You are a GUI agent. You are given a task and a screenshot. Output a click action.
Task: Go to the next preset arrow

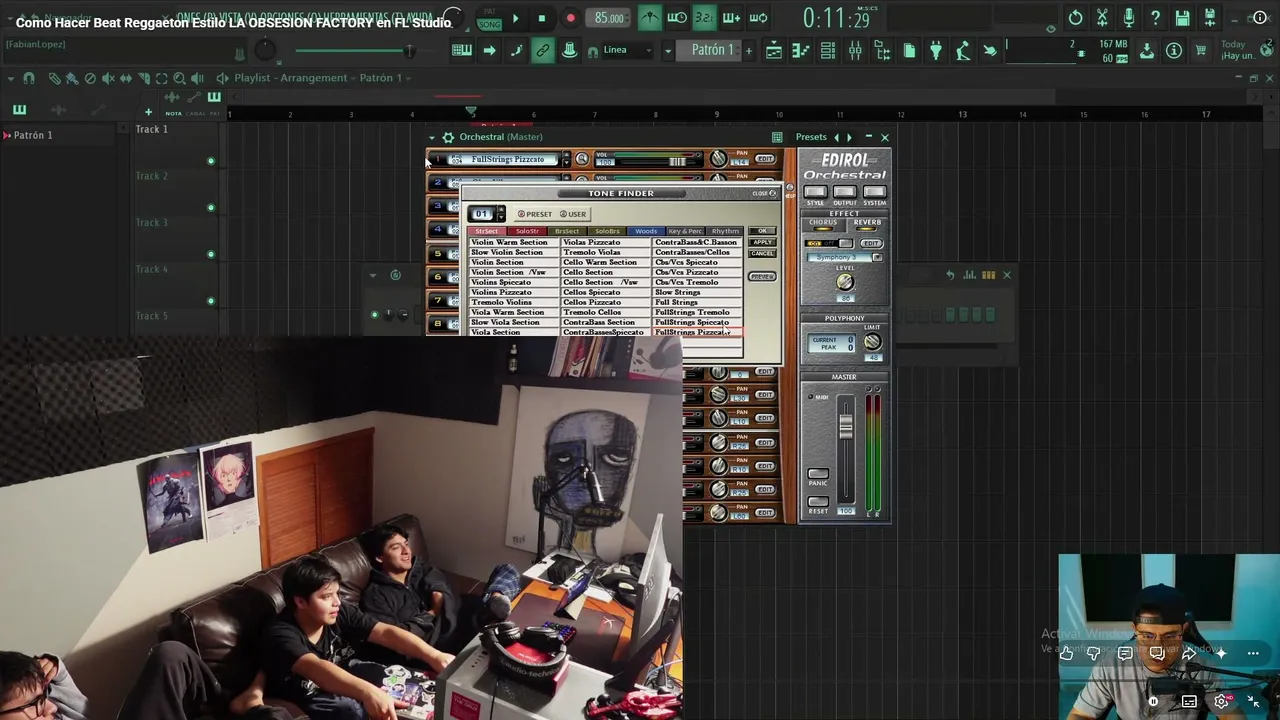click(850, 137)
